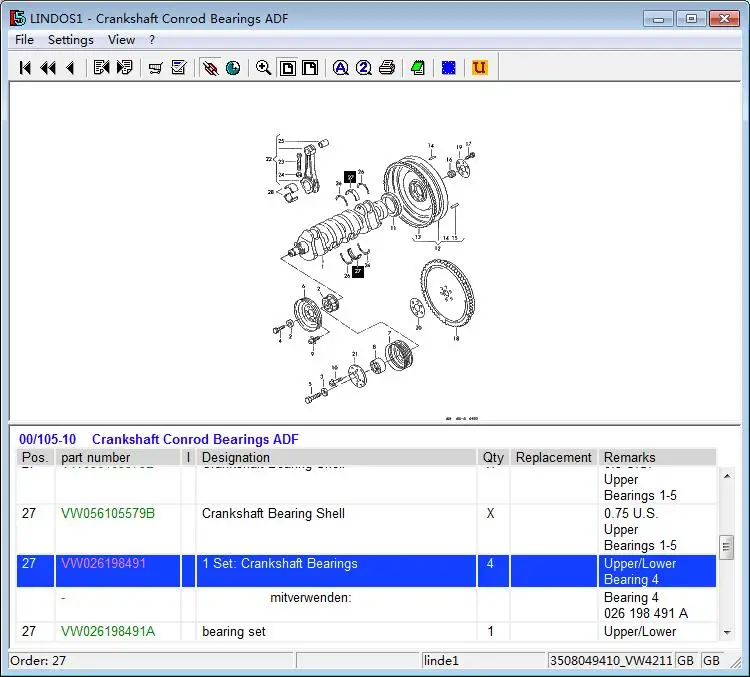Click the magnifier zoom-in icon
The height and width of the screenshot is (677, 750).
(x=264, y=68)
